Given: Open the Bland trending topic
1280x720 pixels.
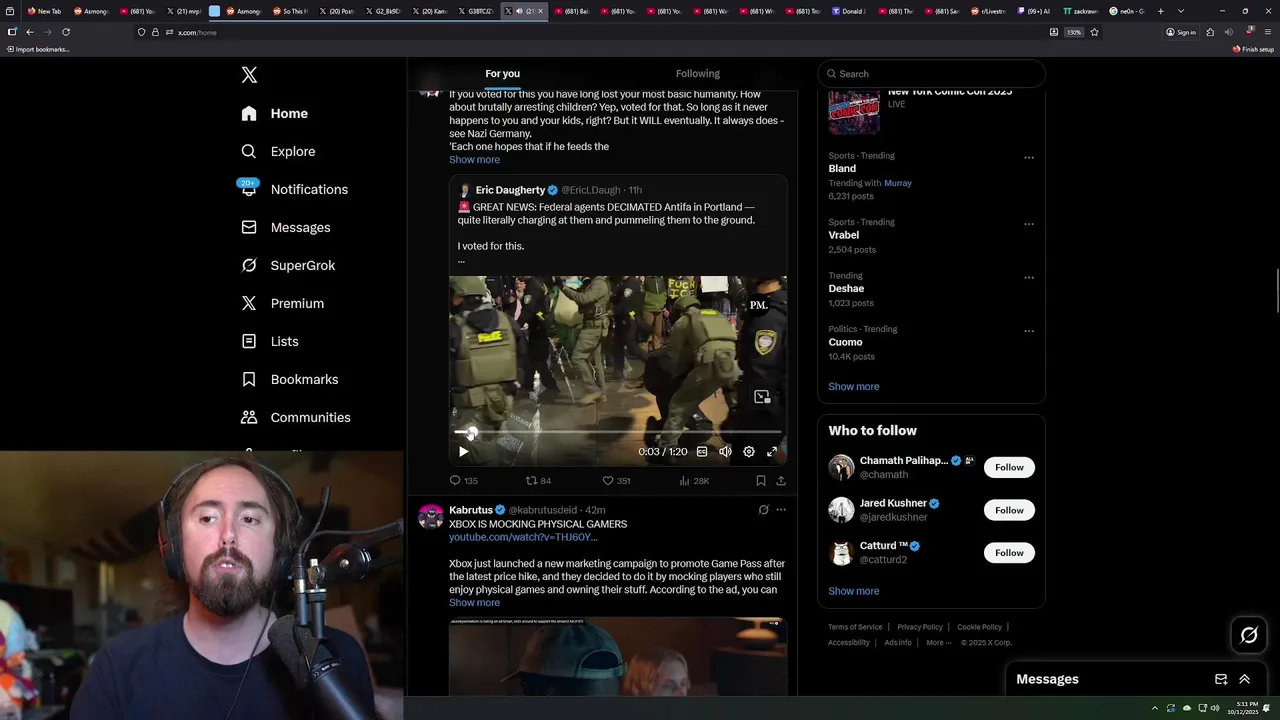Looking at the screenshot, I should point(842,169).
